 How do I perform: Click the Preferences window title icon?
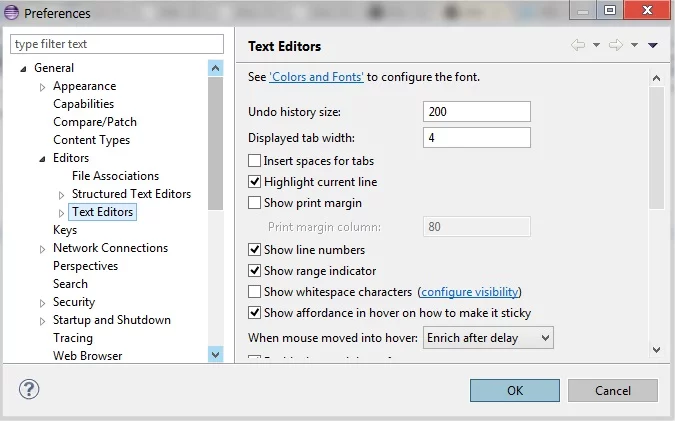tap(12, 13)
